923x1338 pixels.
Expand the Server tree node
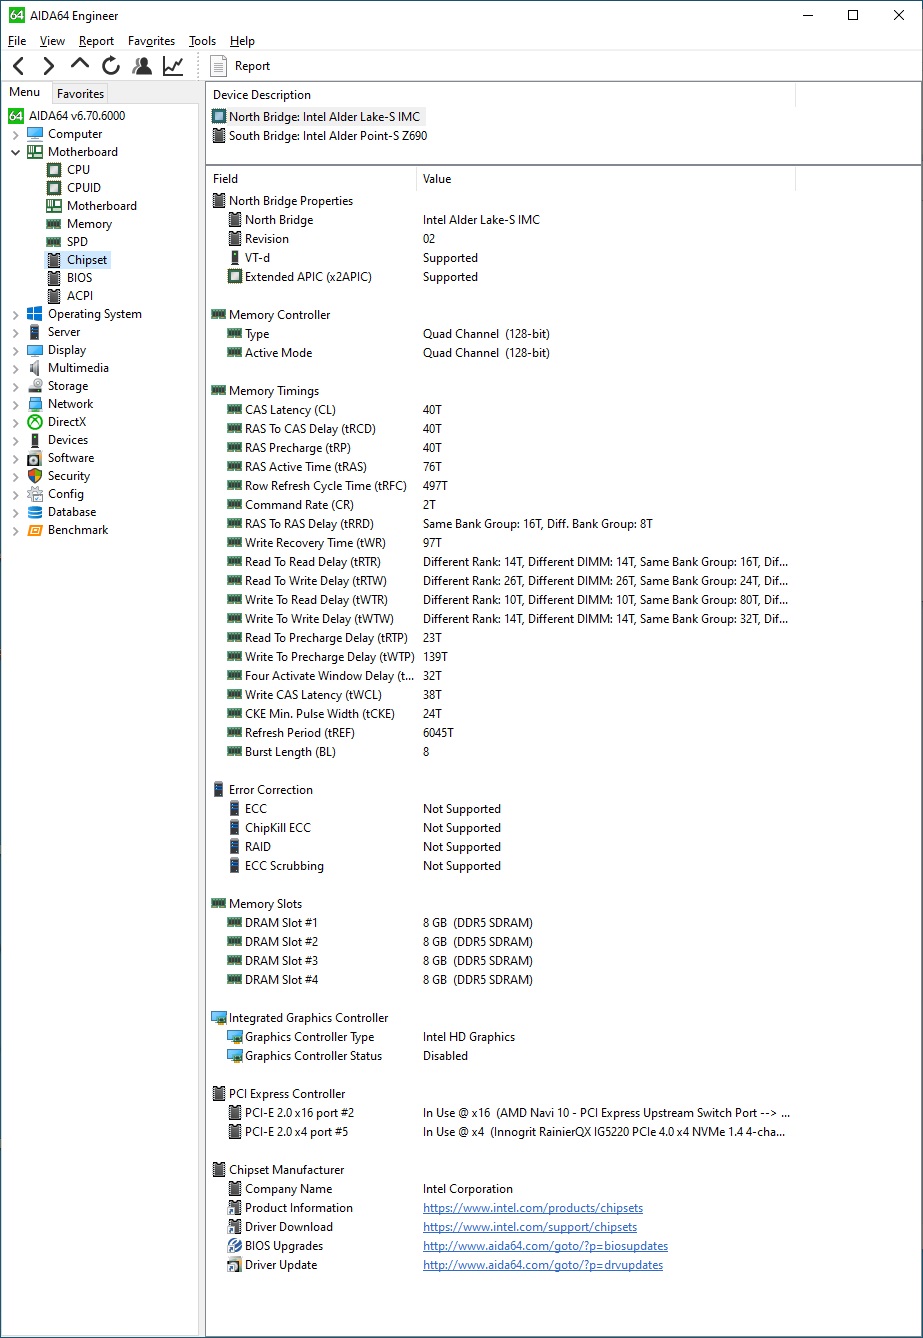(x=15, y=332)
